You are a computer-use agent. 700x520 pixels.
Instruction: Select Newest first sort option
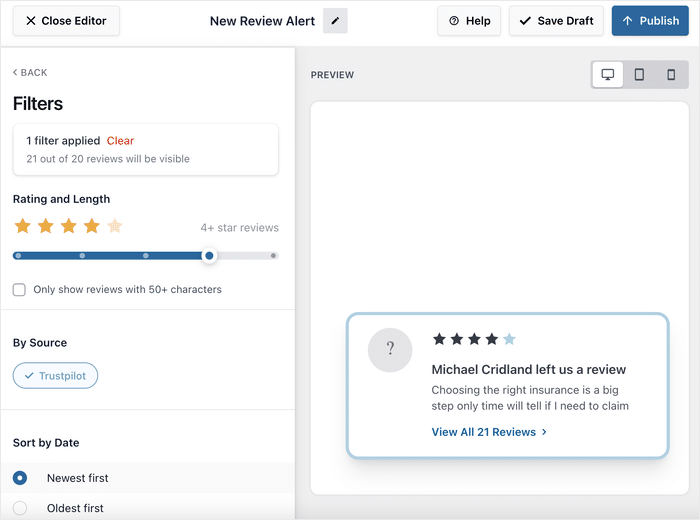click(20, 478)
